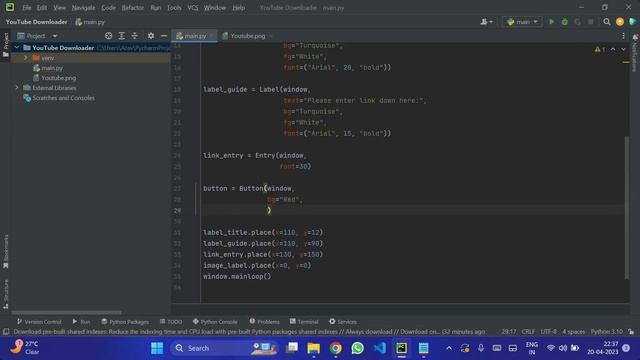Switch to Youtube.png editor tab
This screenshot has width=640, height=360.
click(247, 36)
